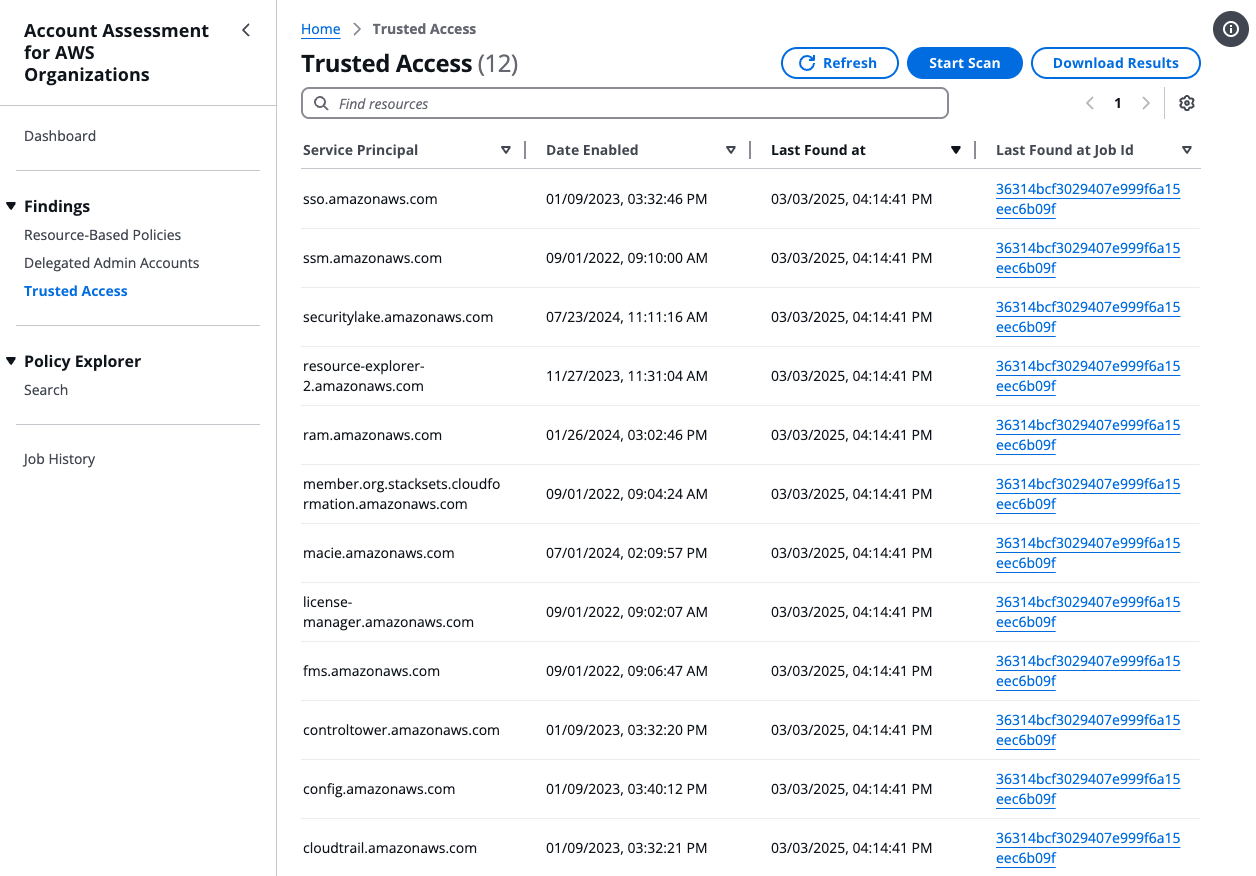Click securitylake.amazonaws.com service principal
Viewport: 1256px width, 876px height.
tap(398, 317)
